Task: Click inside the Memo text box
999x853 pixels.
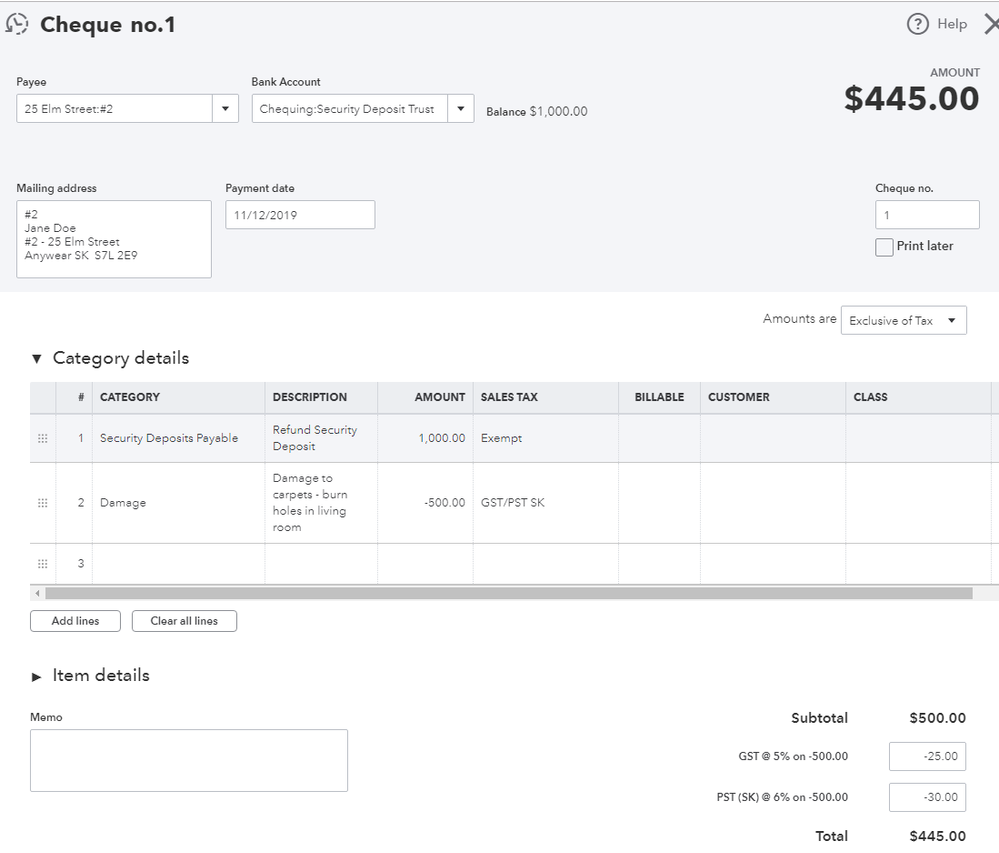Action: [x=189, y=760]
